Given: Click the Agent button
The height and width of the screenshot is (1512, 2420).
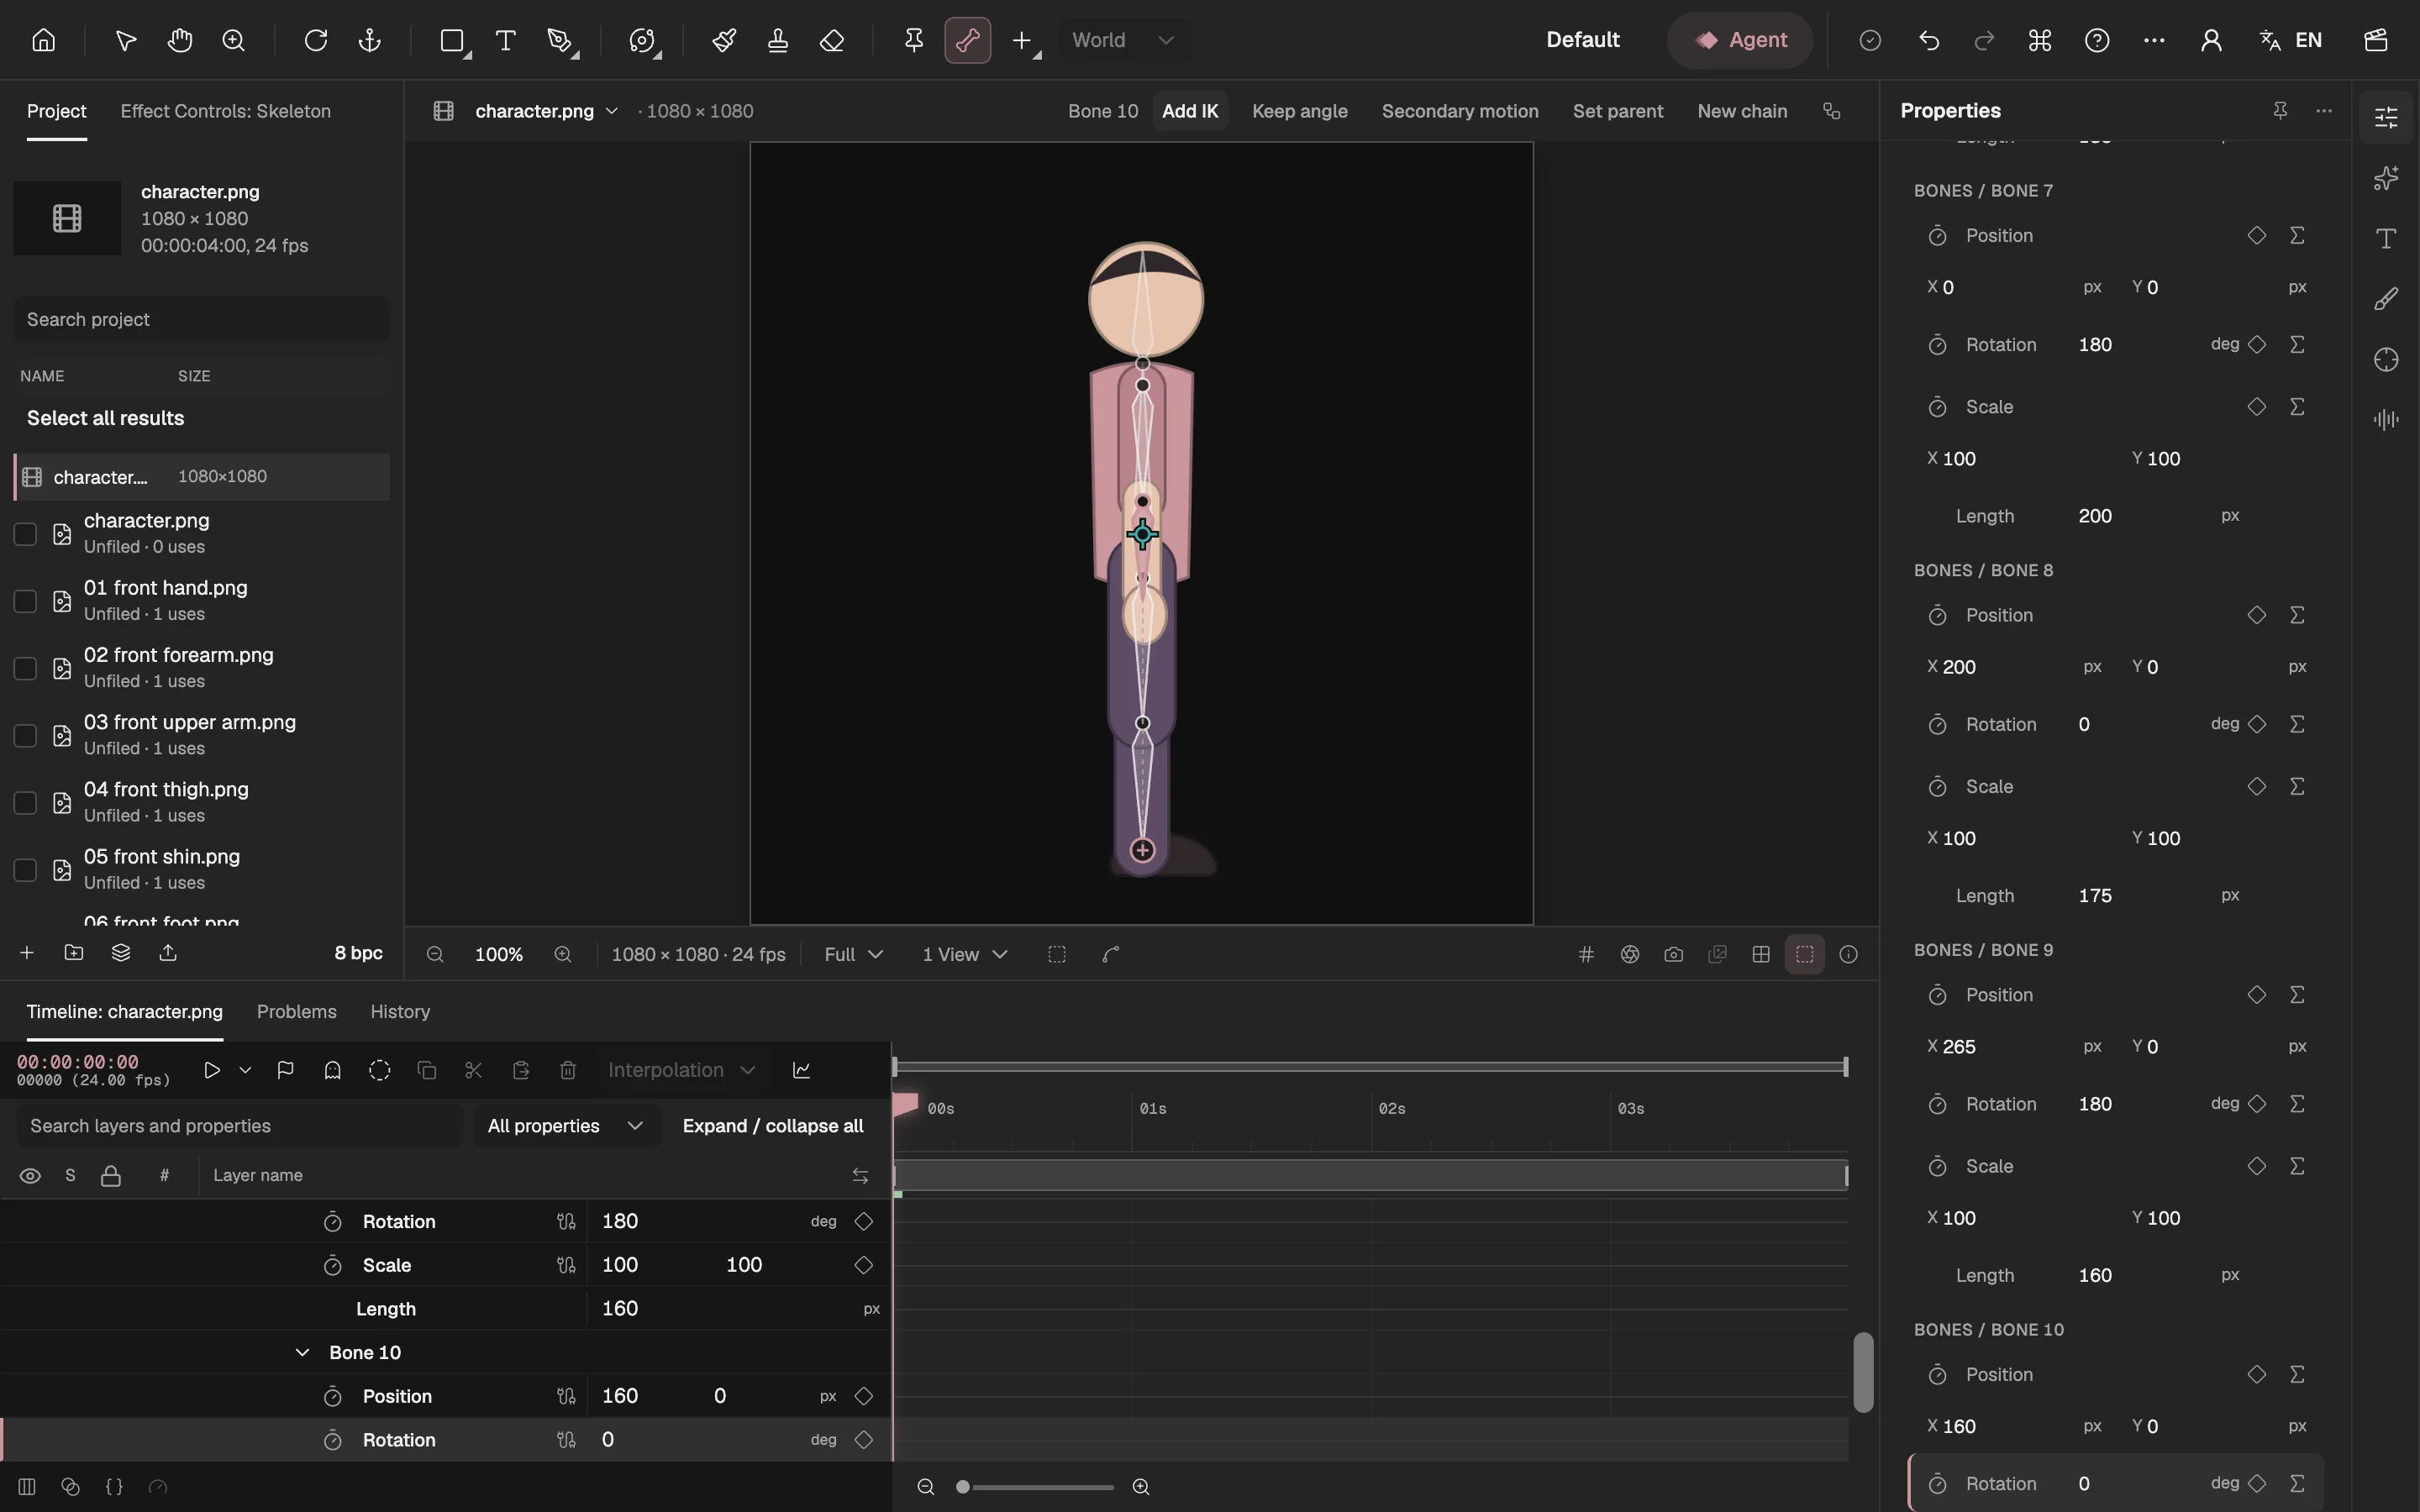Looking at the screenshot, I should click(1740, 40).
